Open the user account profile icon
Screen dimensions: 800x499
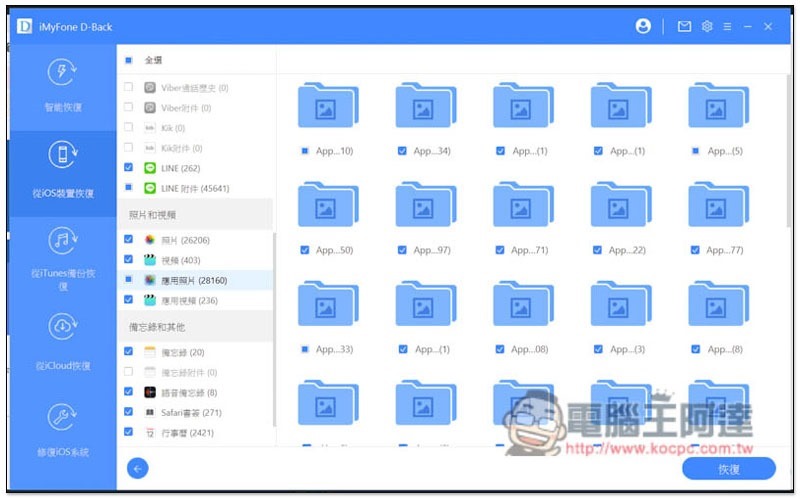(643, 27)
